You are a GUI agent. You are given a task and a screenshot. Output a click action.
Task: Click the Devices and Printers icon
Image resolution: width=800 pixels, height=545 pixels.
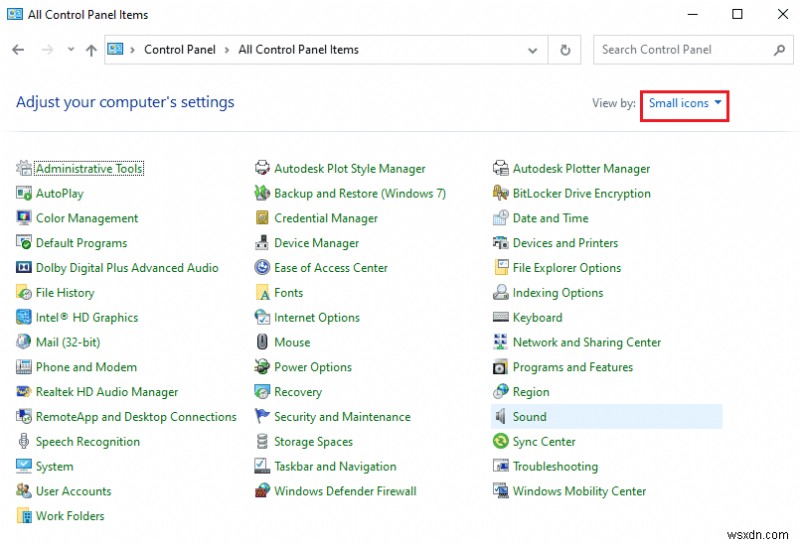[x=501, y=243]
